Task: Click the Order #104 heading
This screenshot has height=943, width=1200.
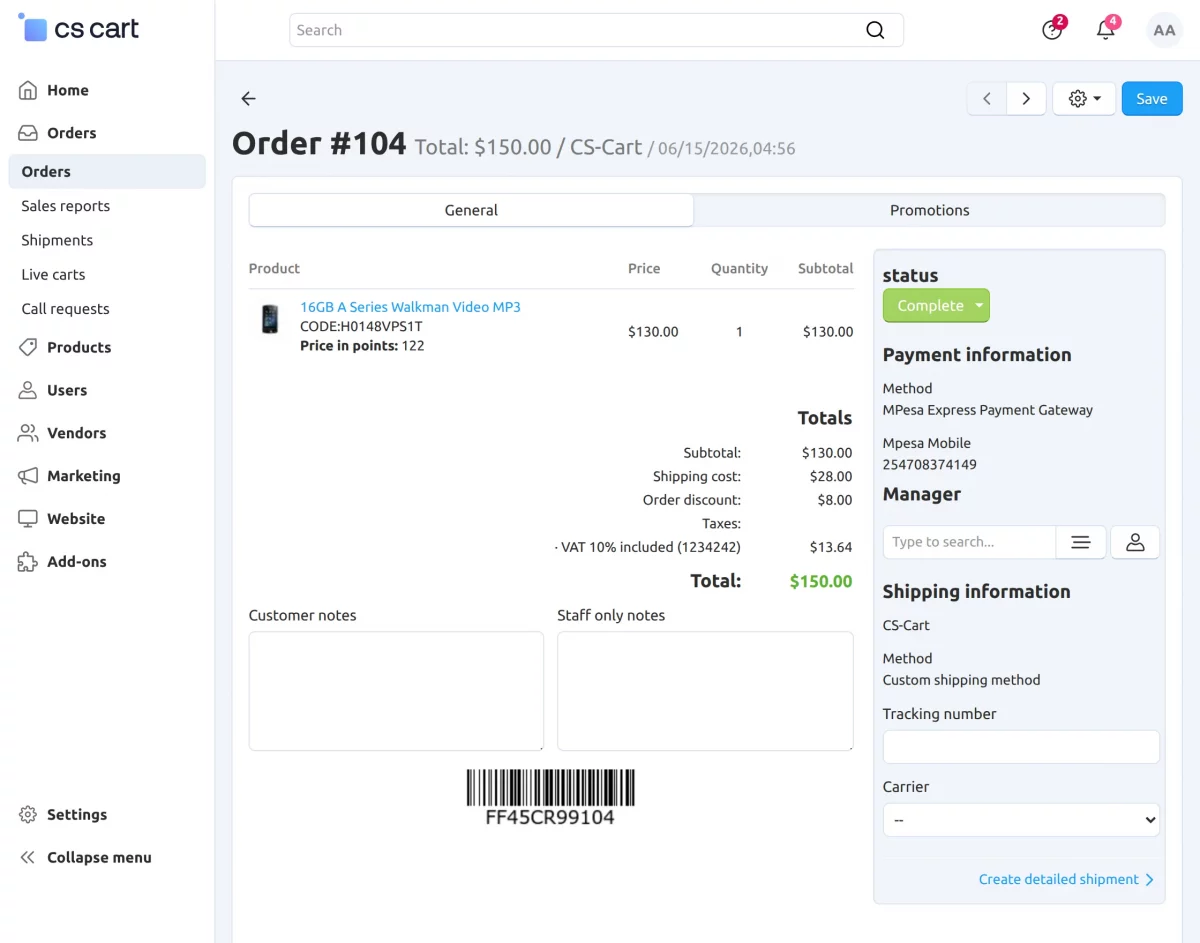Action: [x=319, y=144]
